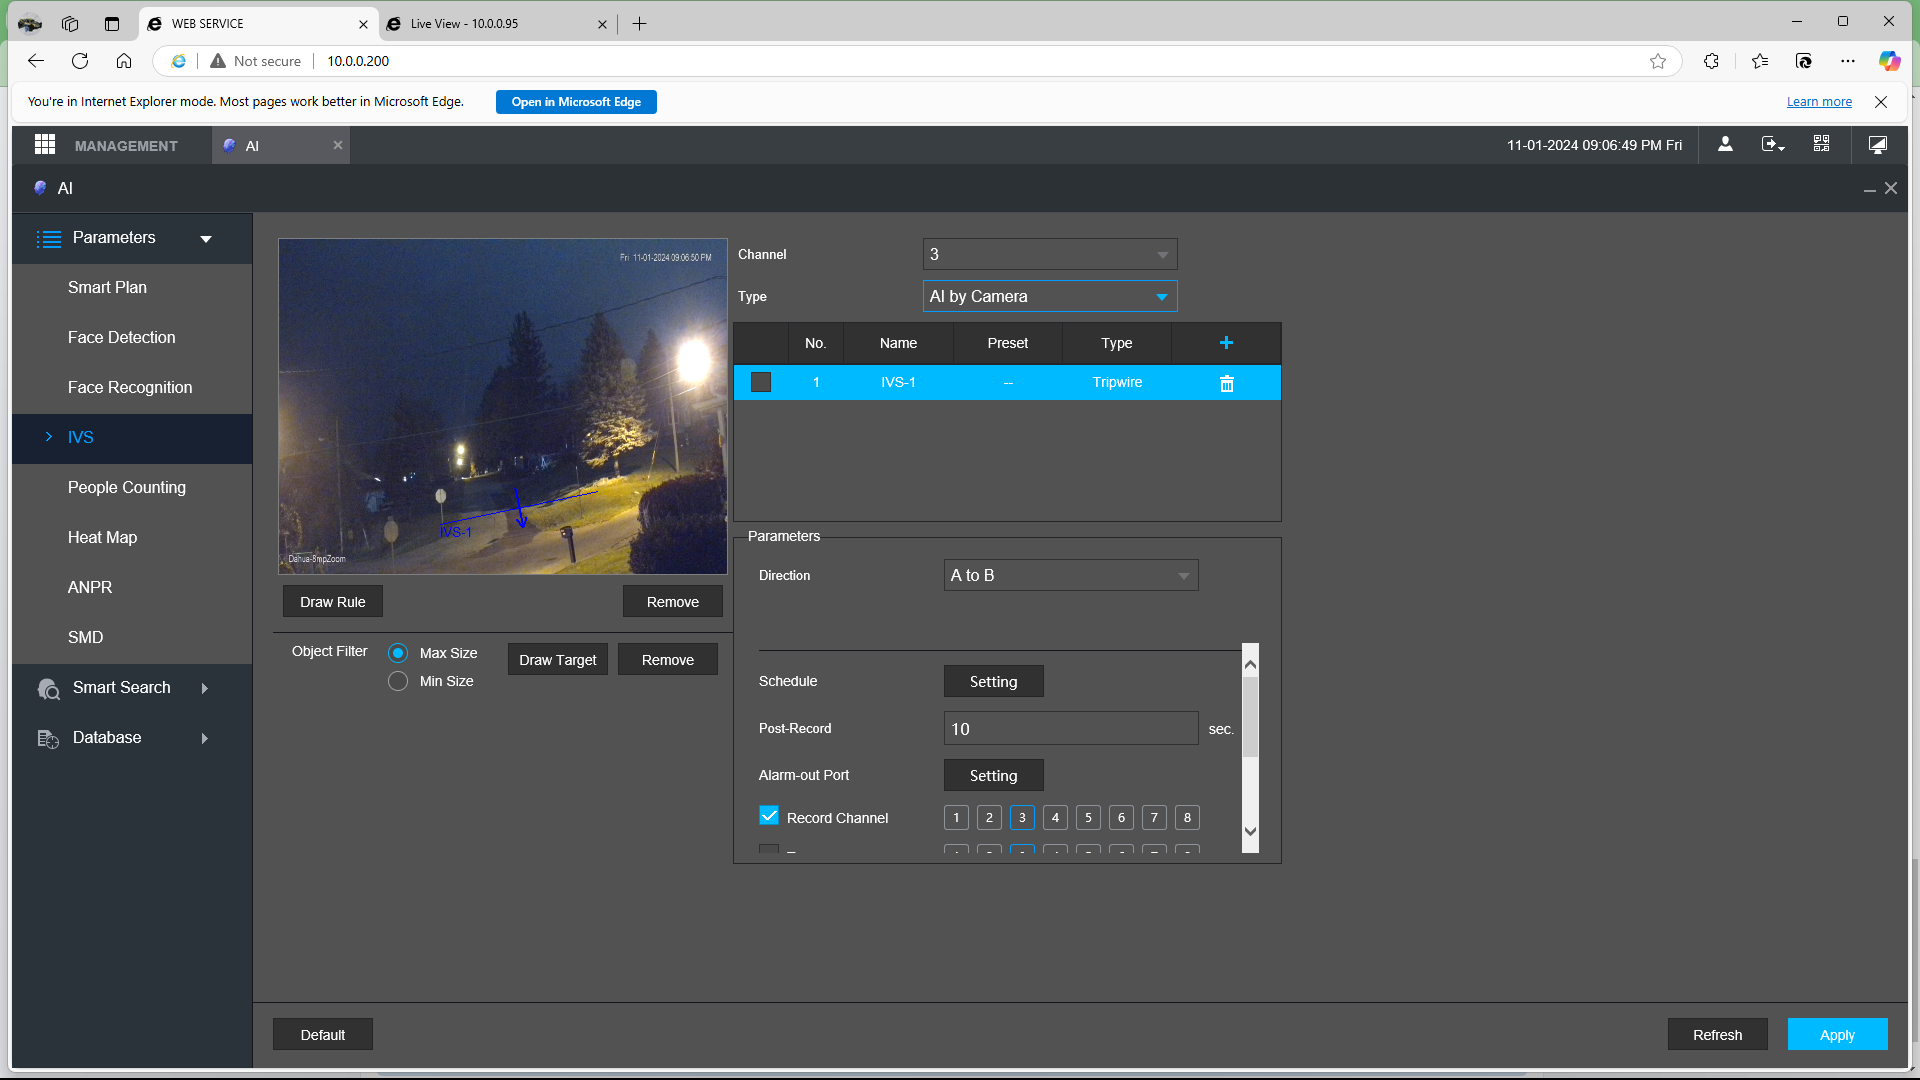
Task: Uncheck the Record Channel checkbox
Action: pos(769,816)
